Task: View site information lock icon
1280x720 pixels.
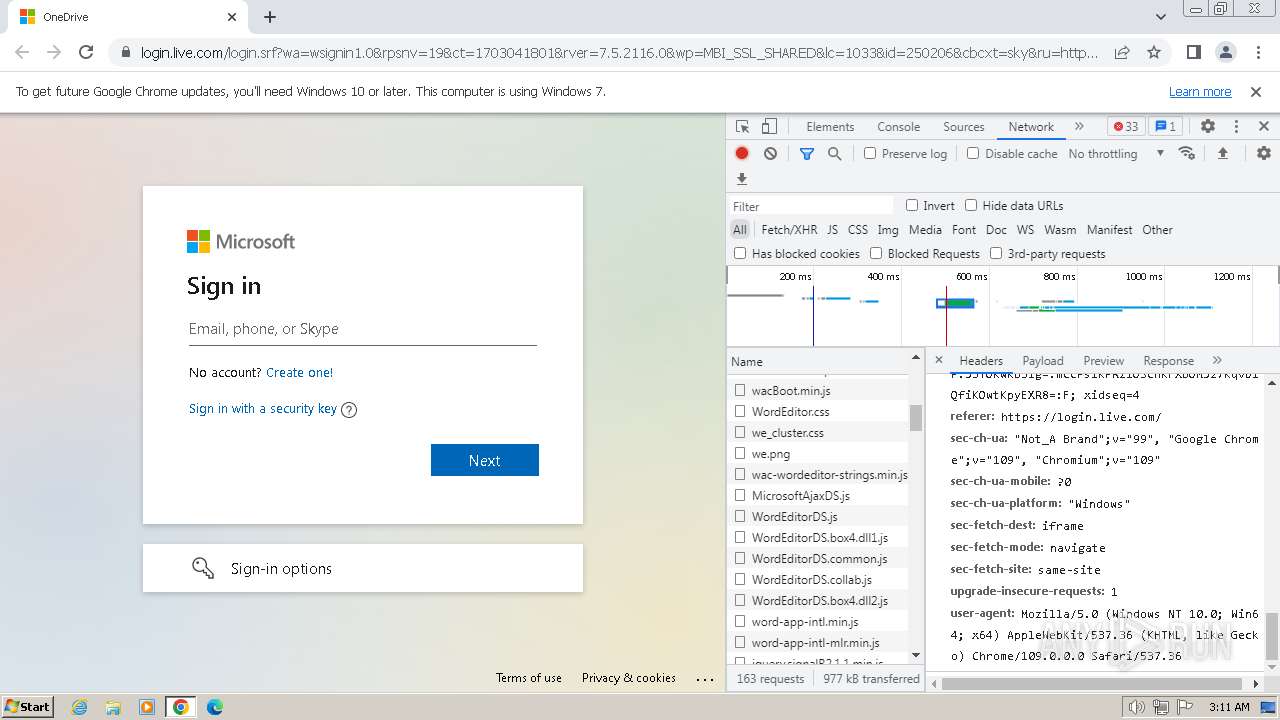Action: click(x=125, y=52)
